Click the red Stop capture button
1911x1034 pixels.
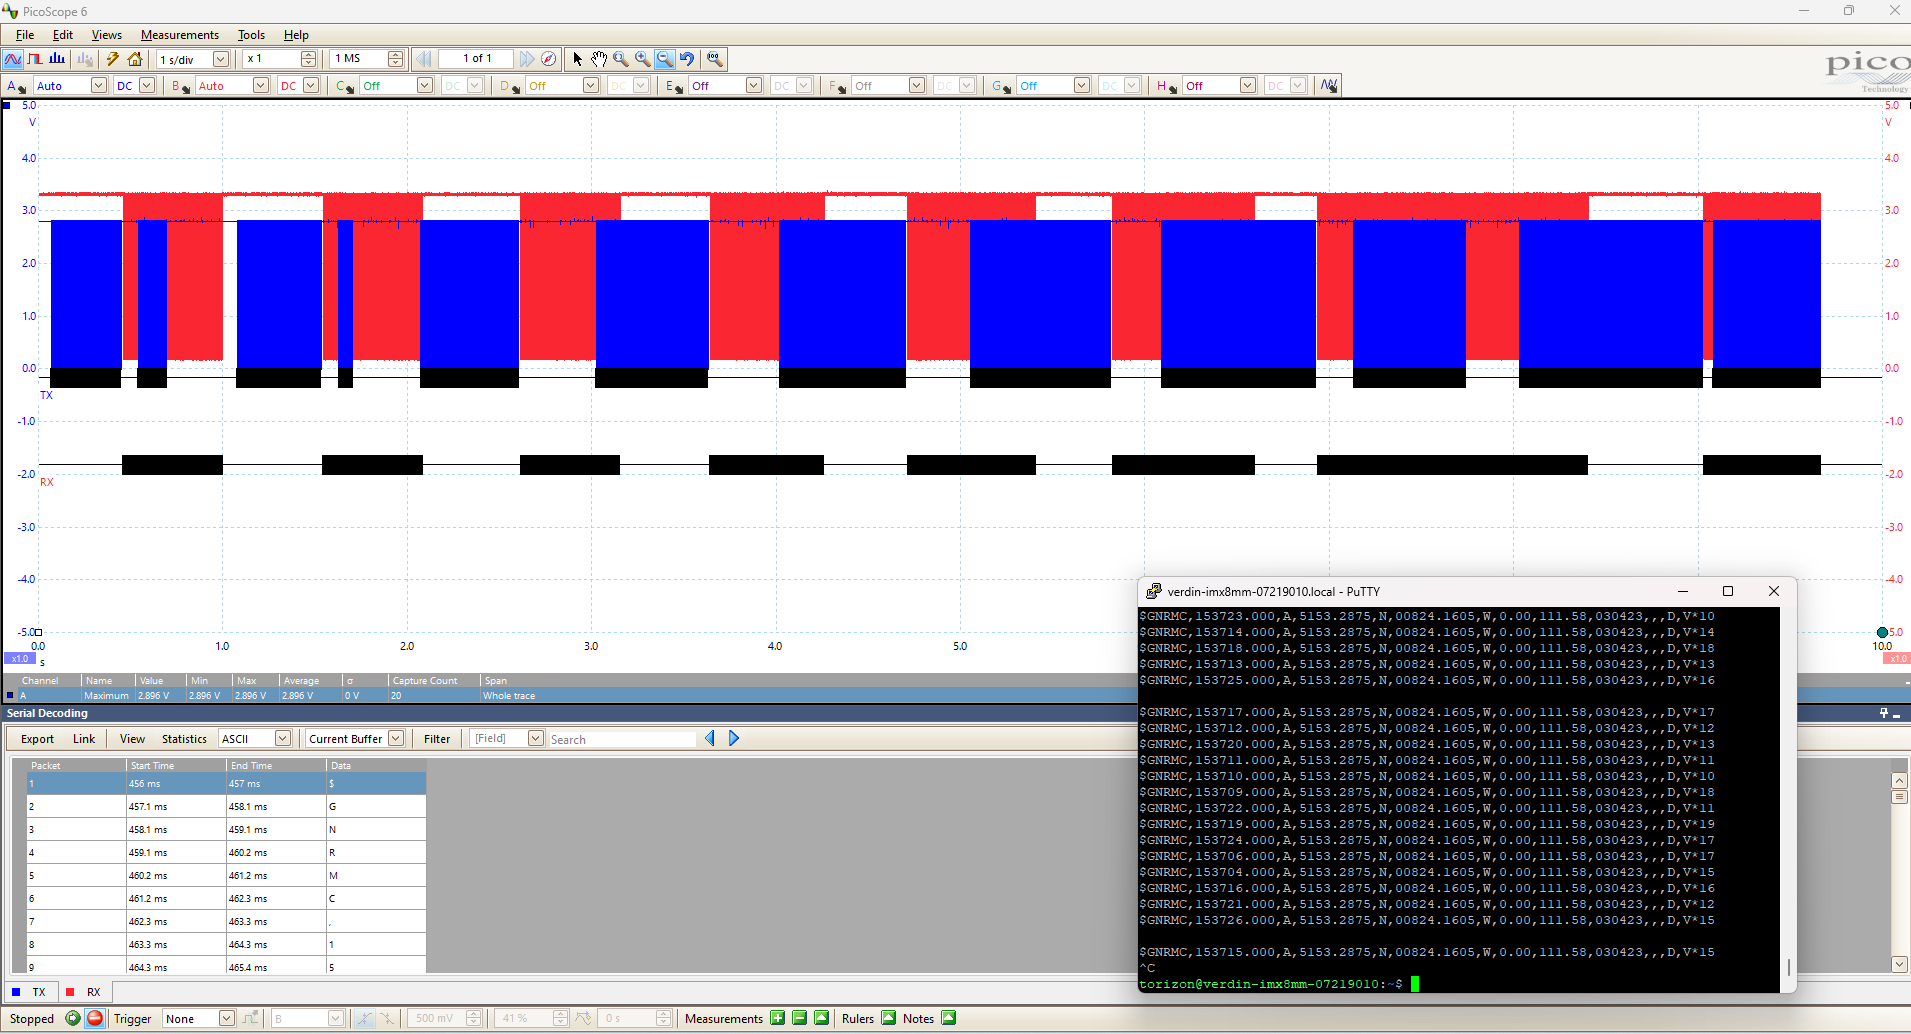click(95, 1018)
